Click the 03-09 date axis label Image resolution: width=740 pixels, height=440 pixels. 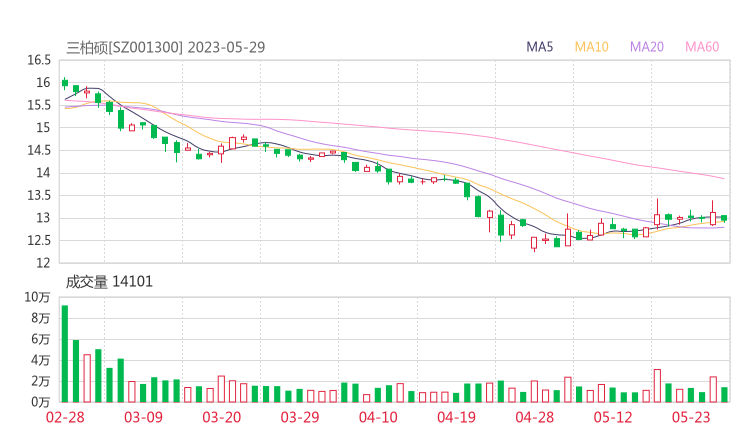pyautogui.click(x=143, y=417)
